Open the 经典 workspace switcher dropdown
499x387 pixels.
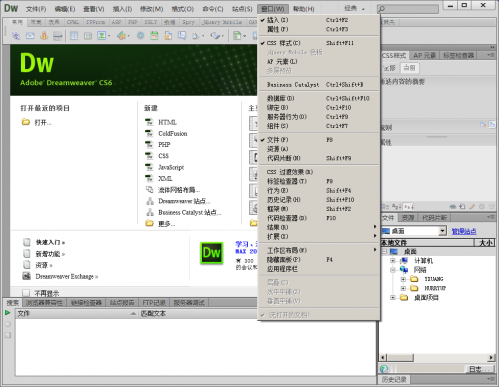(x=355, y=9)
